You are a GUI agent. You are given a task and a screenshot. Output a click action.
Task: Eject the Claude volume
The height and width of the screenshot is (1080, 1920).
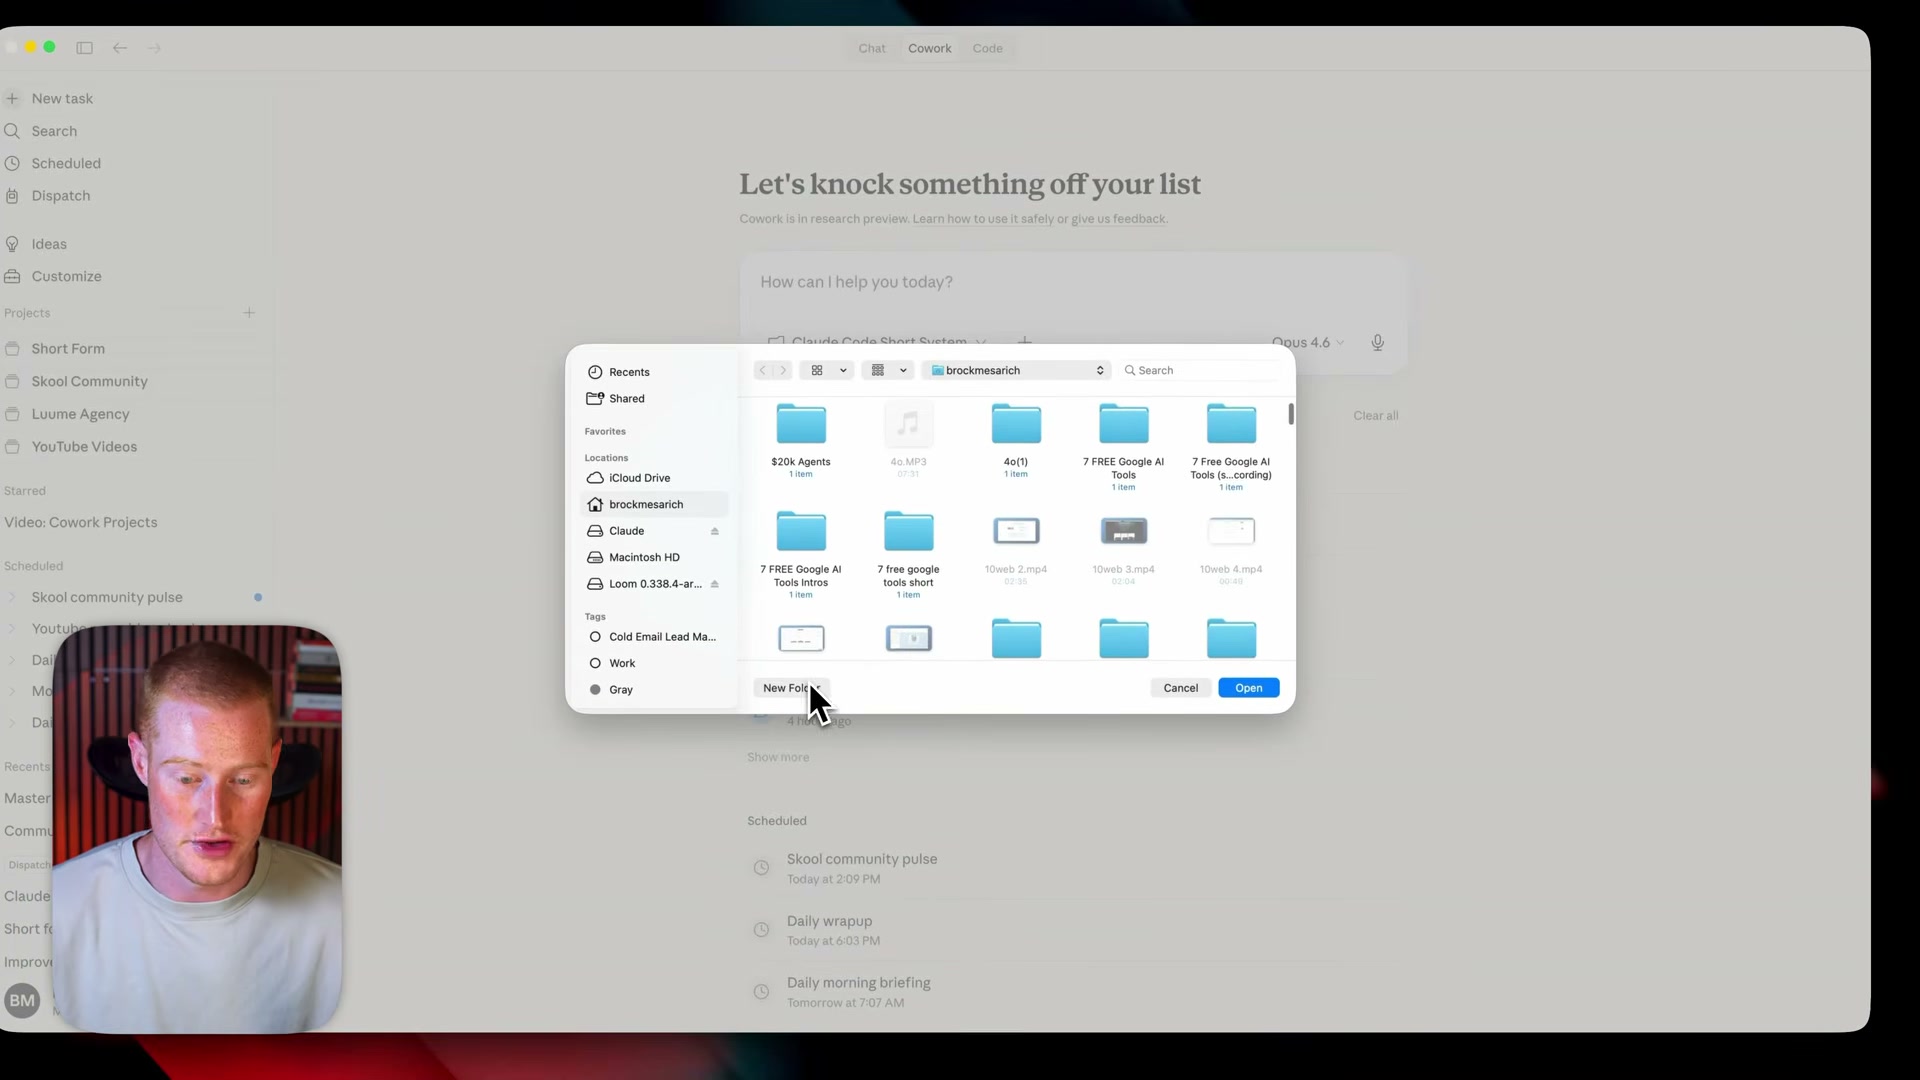(x=715, y=531)
